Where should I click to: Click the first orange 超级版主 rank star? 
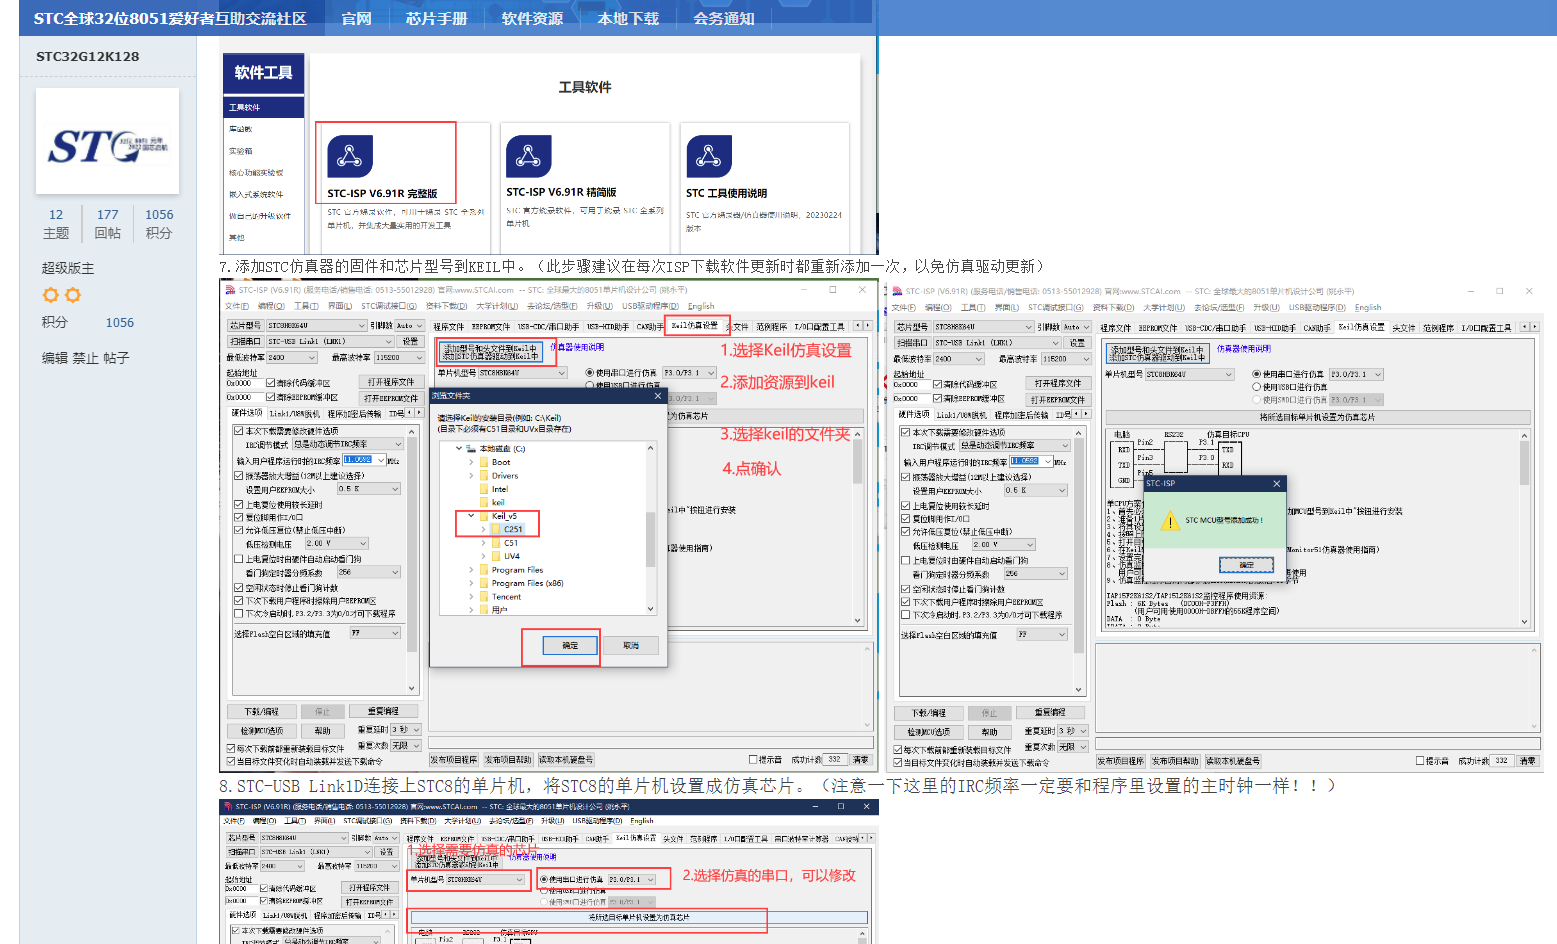(51, 295)
